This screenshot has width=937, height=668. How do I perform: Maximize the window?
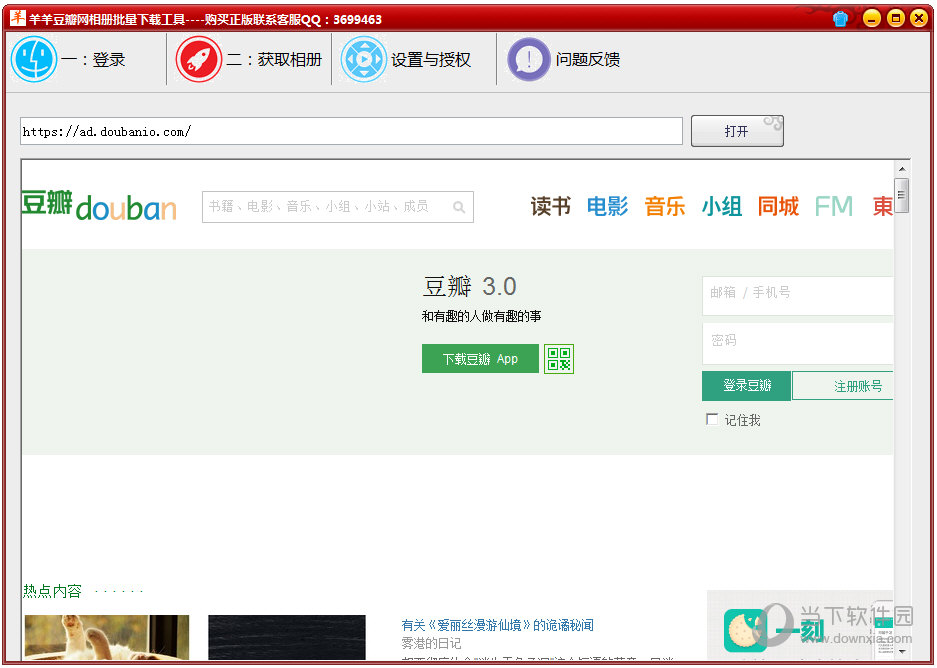point(896,19)
